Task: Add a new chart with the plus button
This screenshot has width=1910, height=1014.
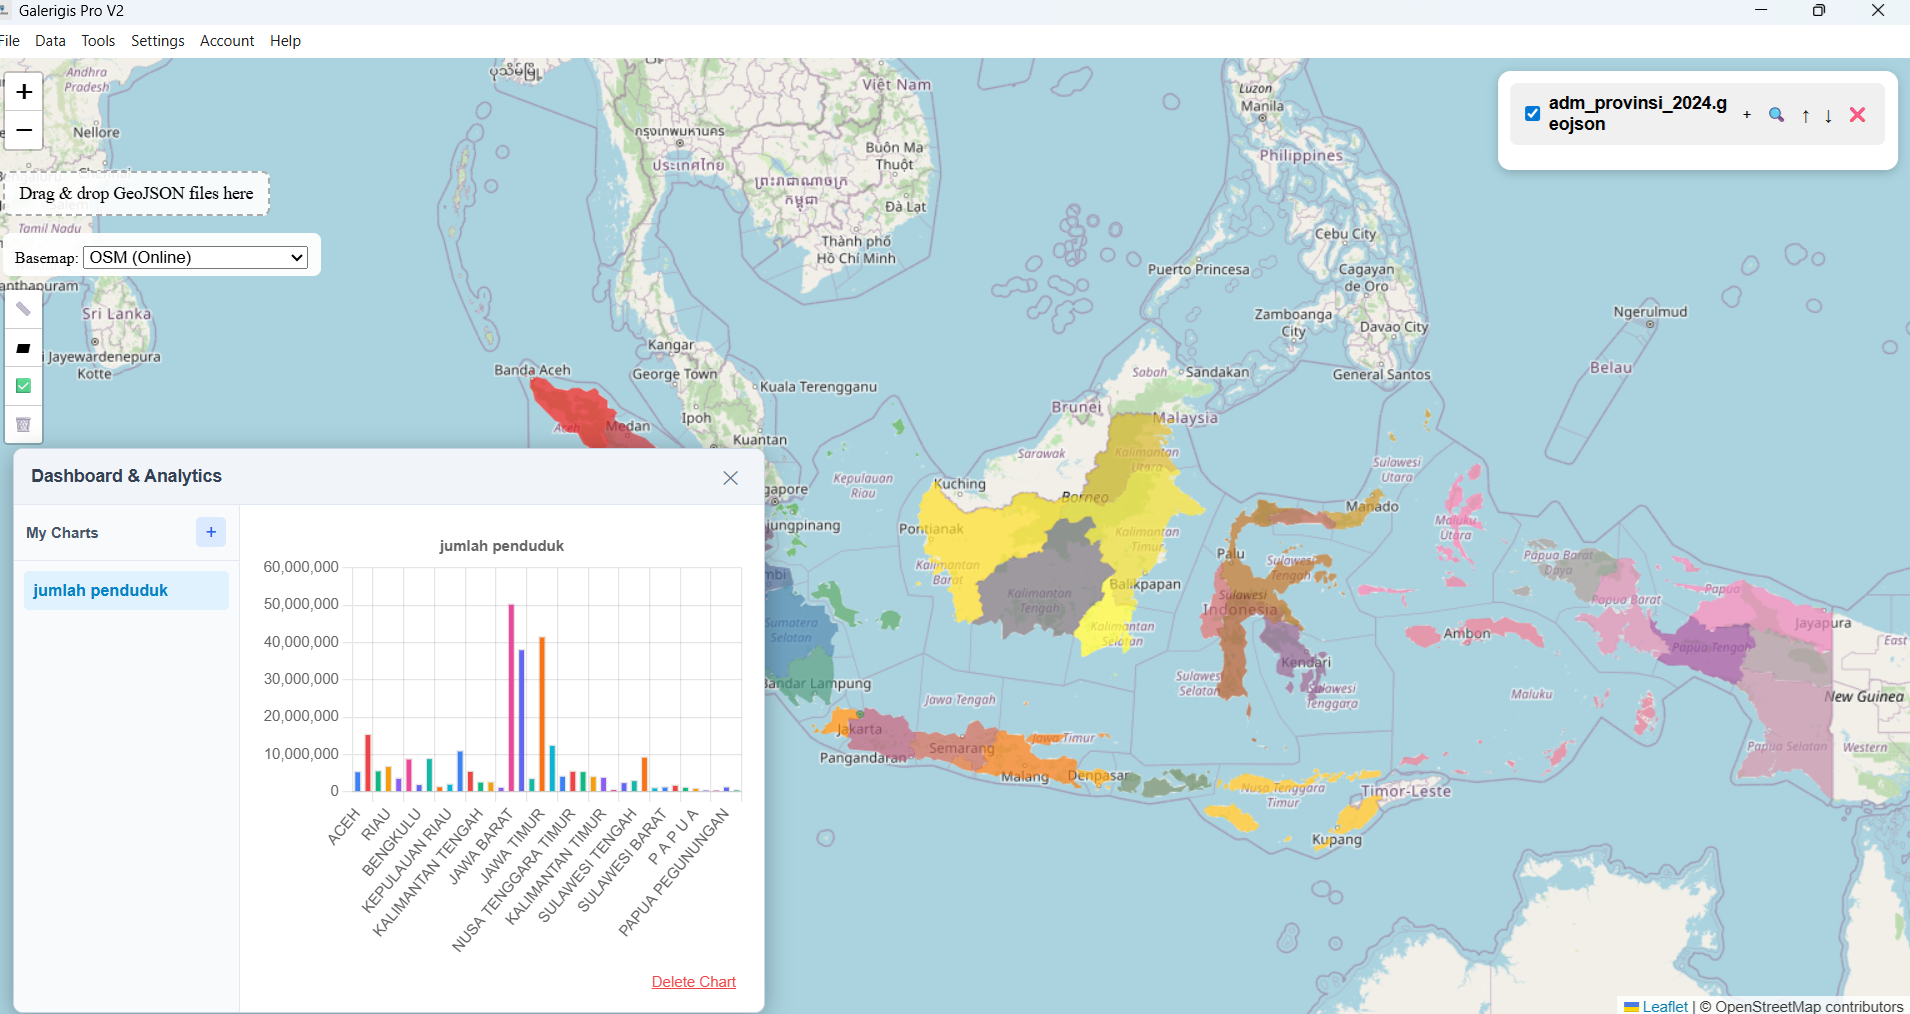Action: [210, 532]
